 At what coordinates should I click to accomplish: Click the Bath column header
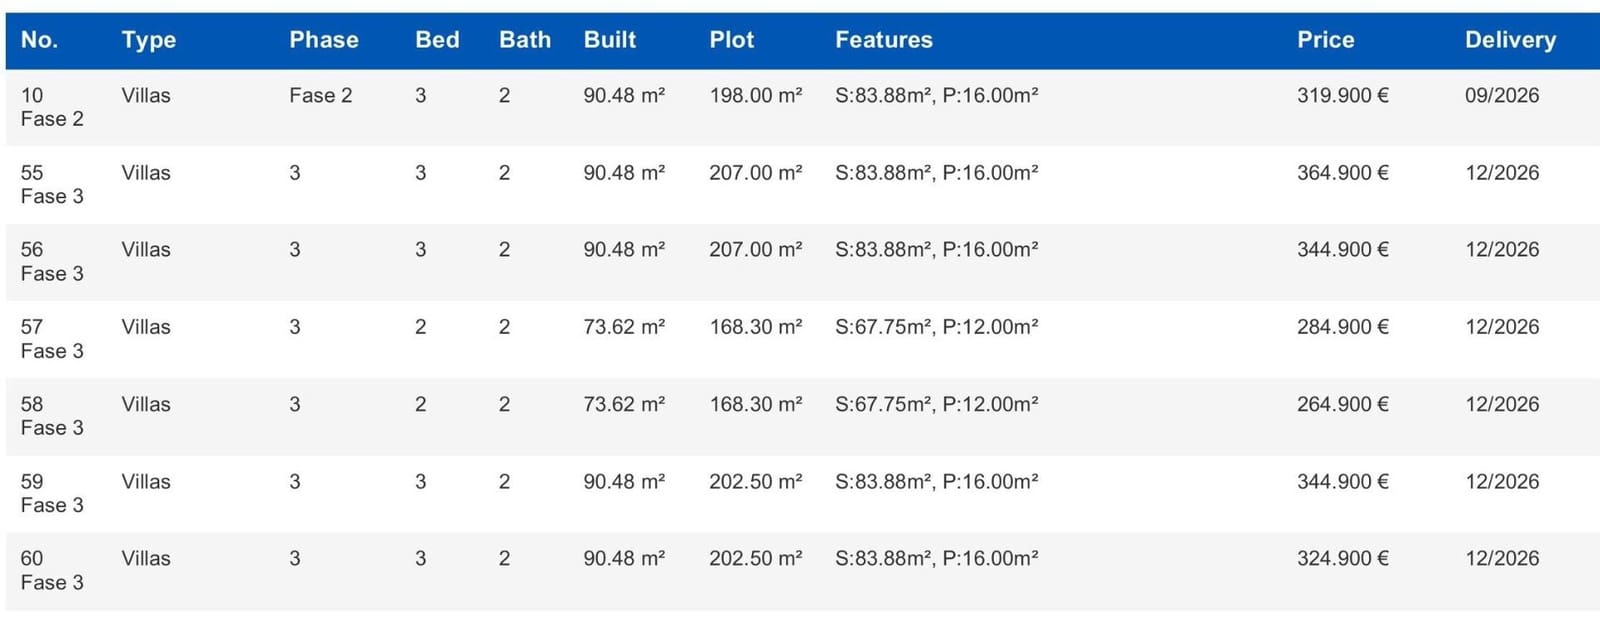(525, 40)
